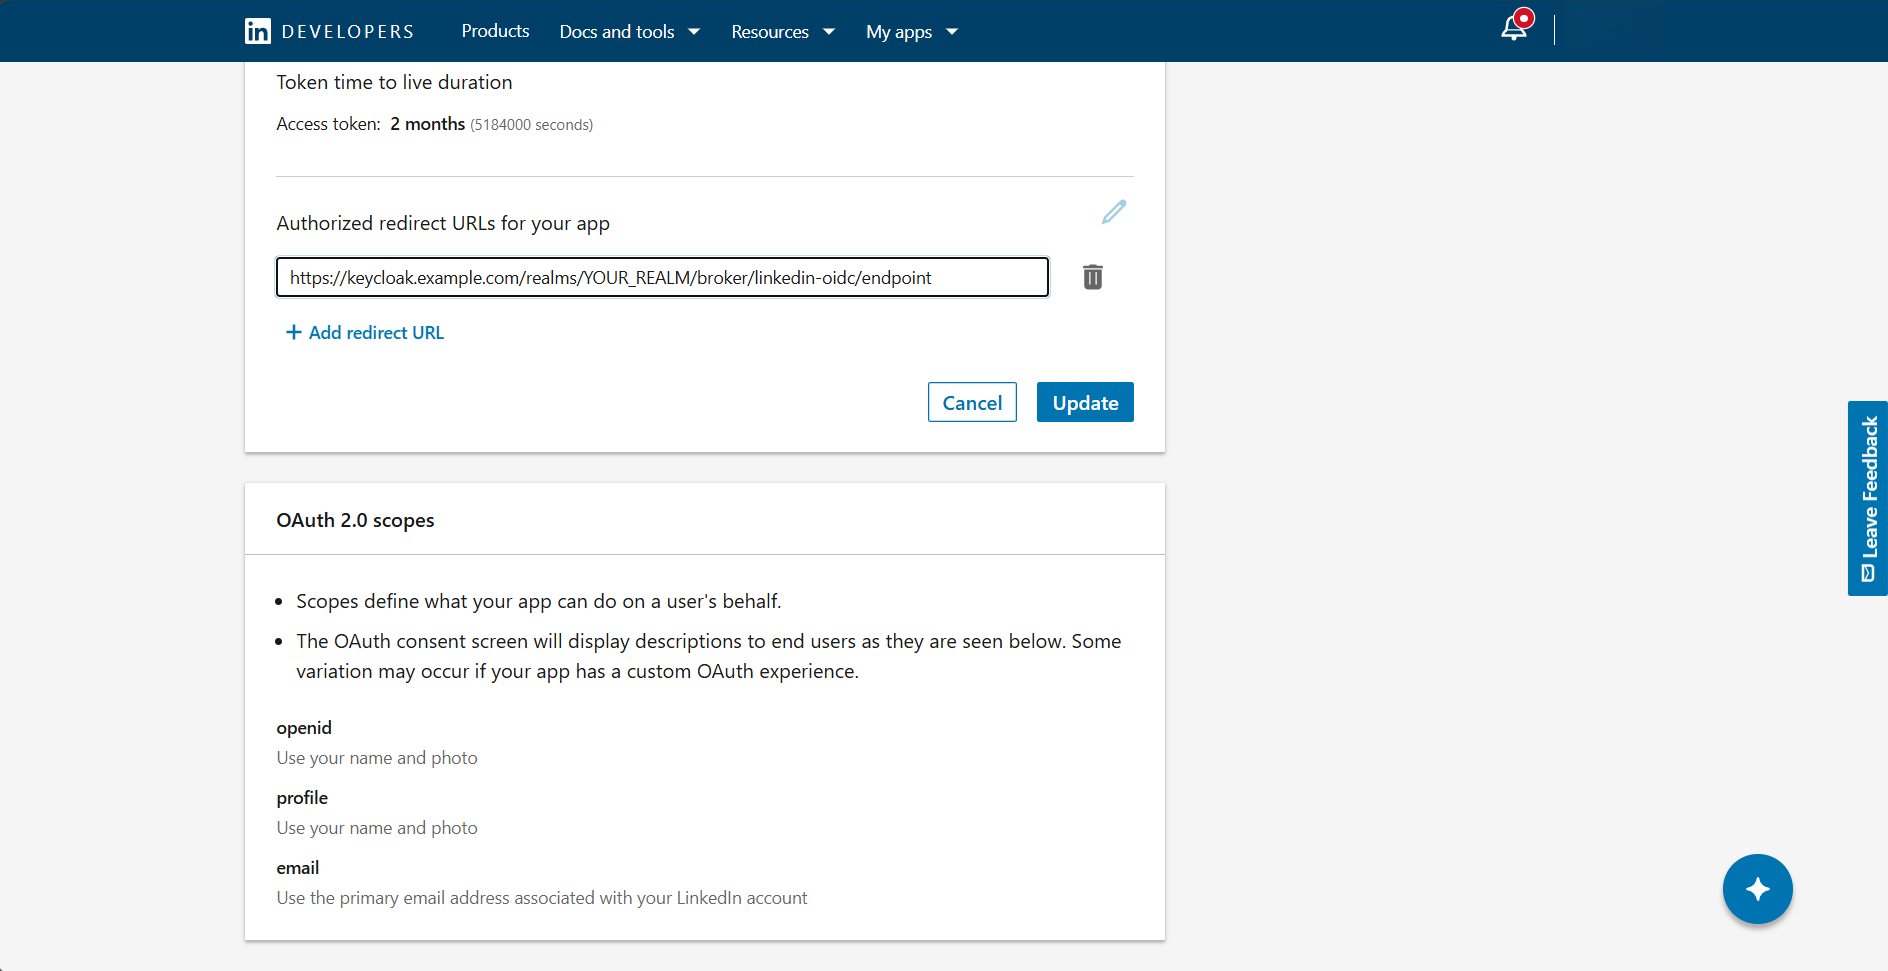Click the '(5184000 seconds)' text
Image resolution: width=1888 pixels, height=971 pixels.
click(531, 125)
